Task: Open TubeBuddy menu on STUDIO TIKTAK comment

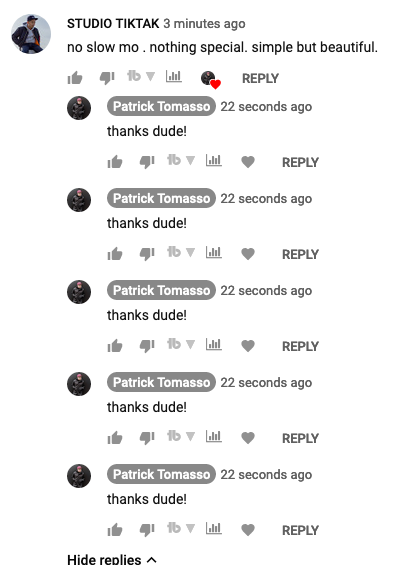Action: click(141, 76)
